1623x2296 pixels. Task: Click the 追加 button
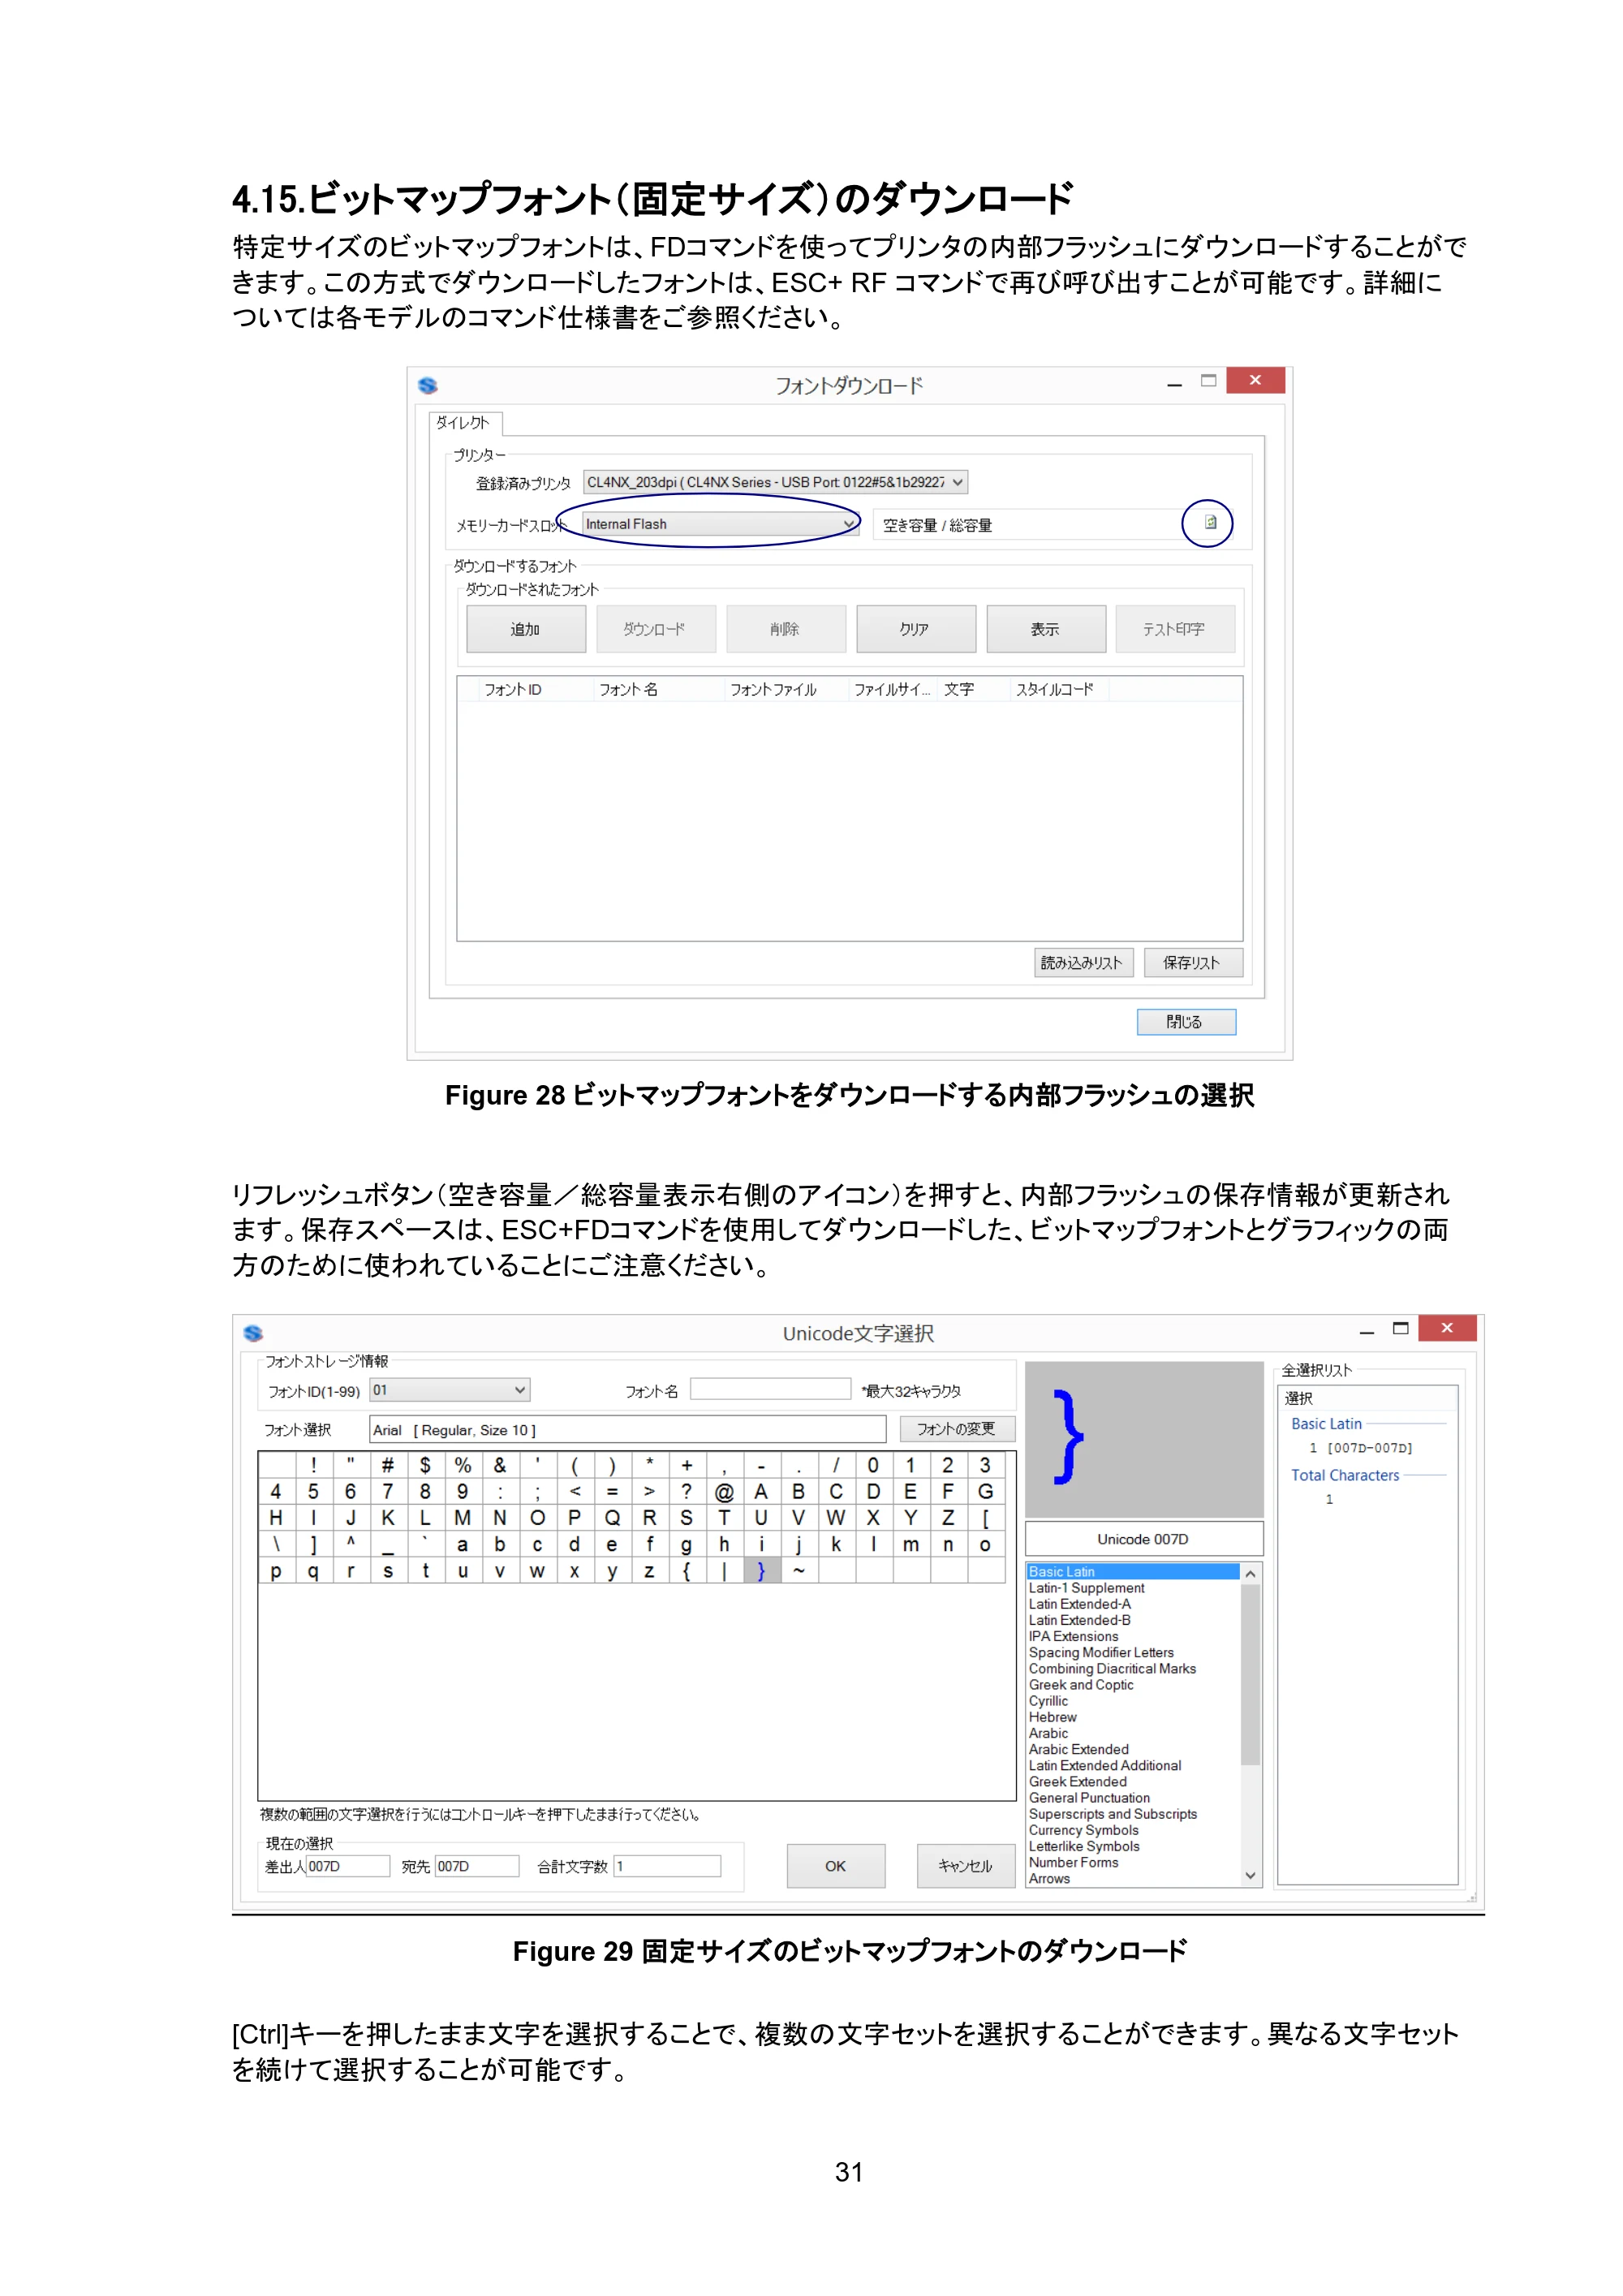coord(526,629)
